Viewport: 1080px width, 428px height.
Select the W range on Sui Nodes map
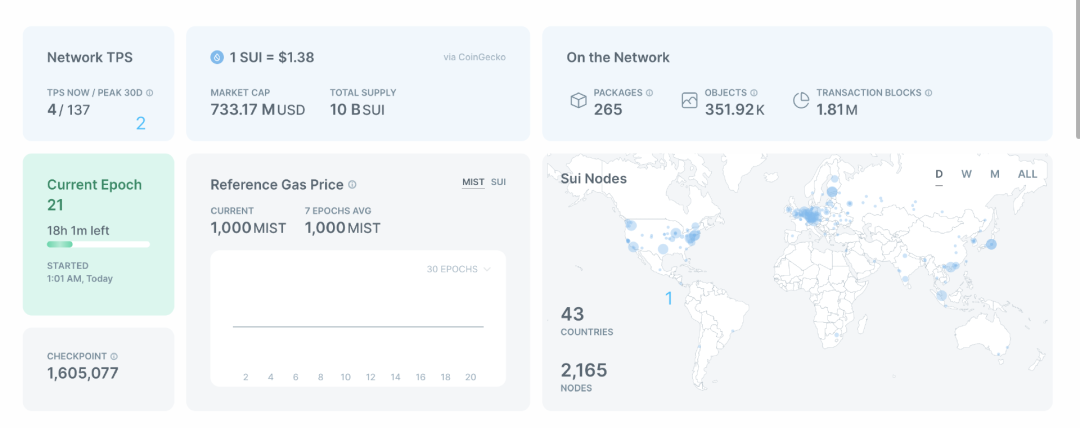click(x=966, y=174)
